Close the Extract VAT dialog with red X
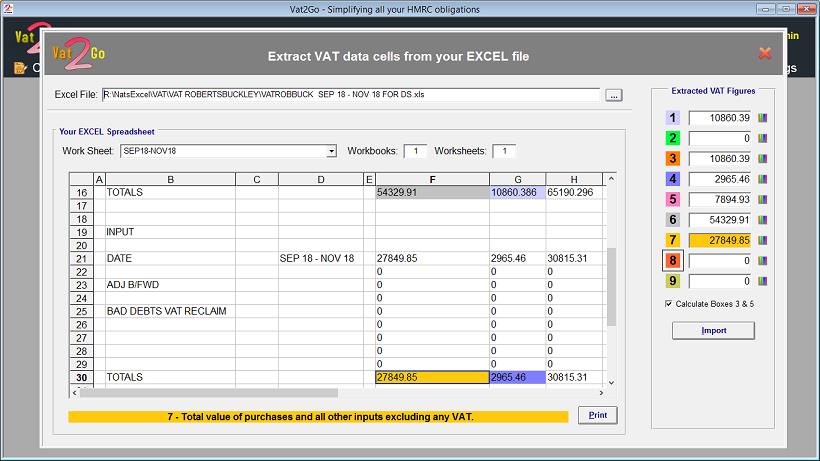 [765, 53]
